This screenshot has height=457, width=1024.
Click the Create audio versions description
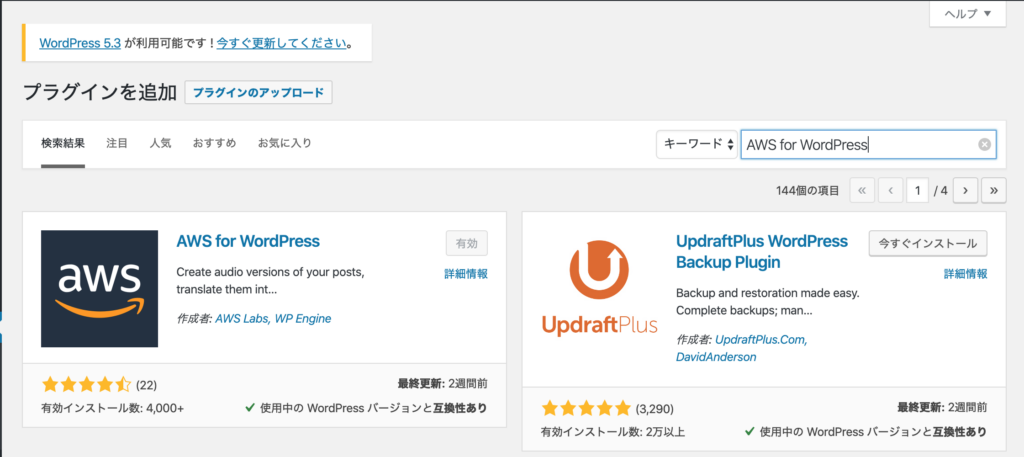click(270, 280)
